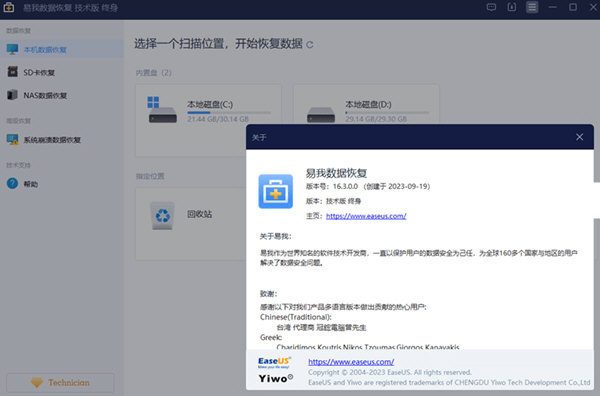Click the hard drive icon for D:
Image resolution: width=600 pixels, height=396 pixels.
point(321,114)
